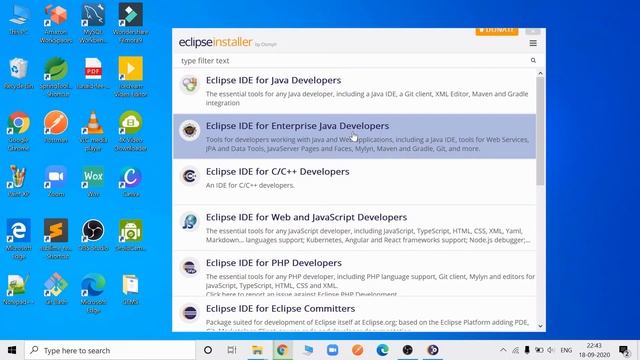
Task: Close the Eclipse Installer window
Action: point(533,31)
